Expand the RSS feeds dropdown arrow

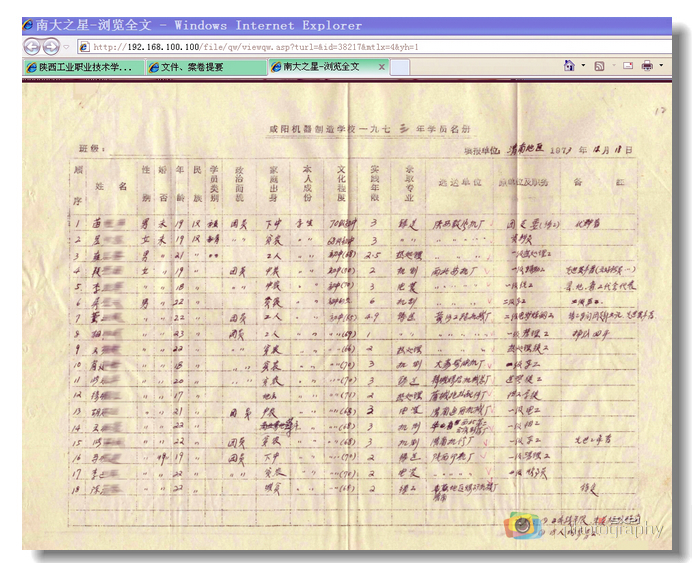coord(612,67)
